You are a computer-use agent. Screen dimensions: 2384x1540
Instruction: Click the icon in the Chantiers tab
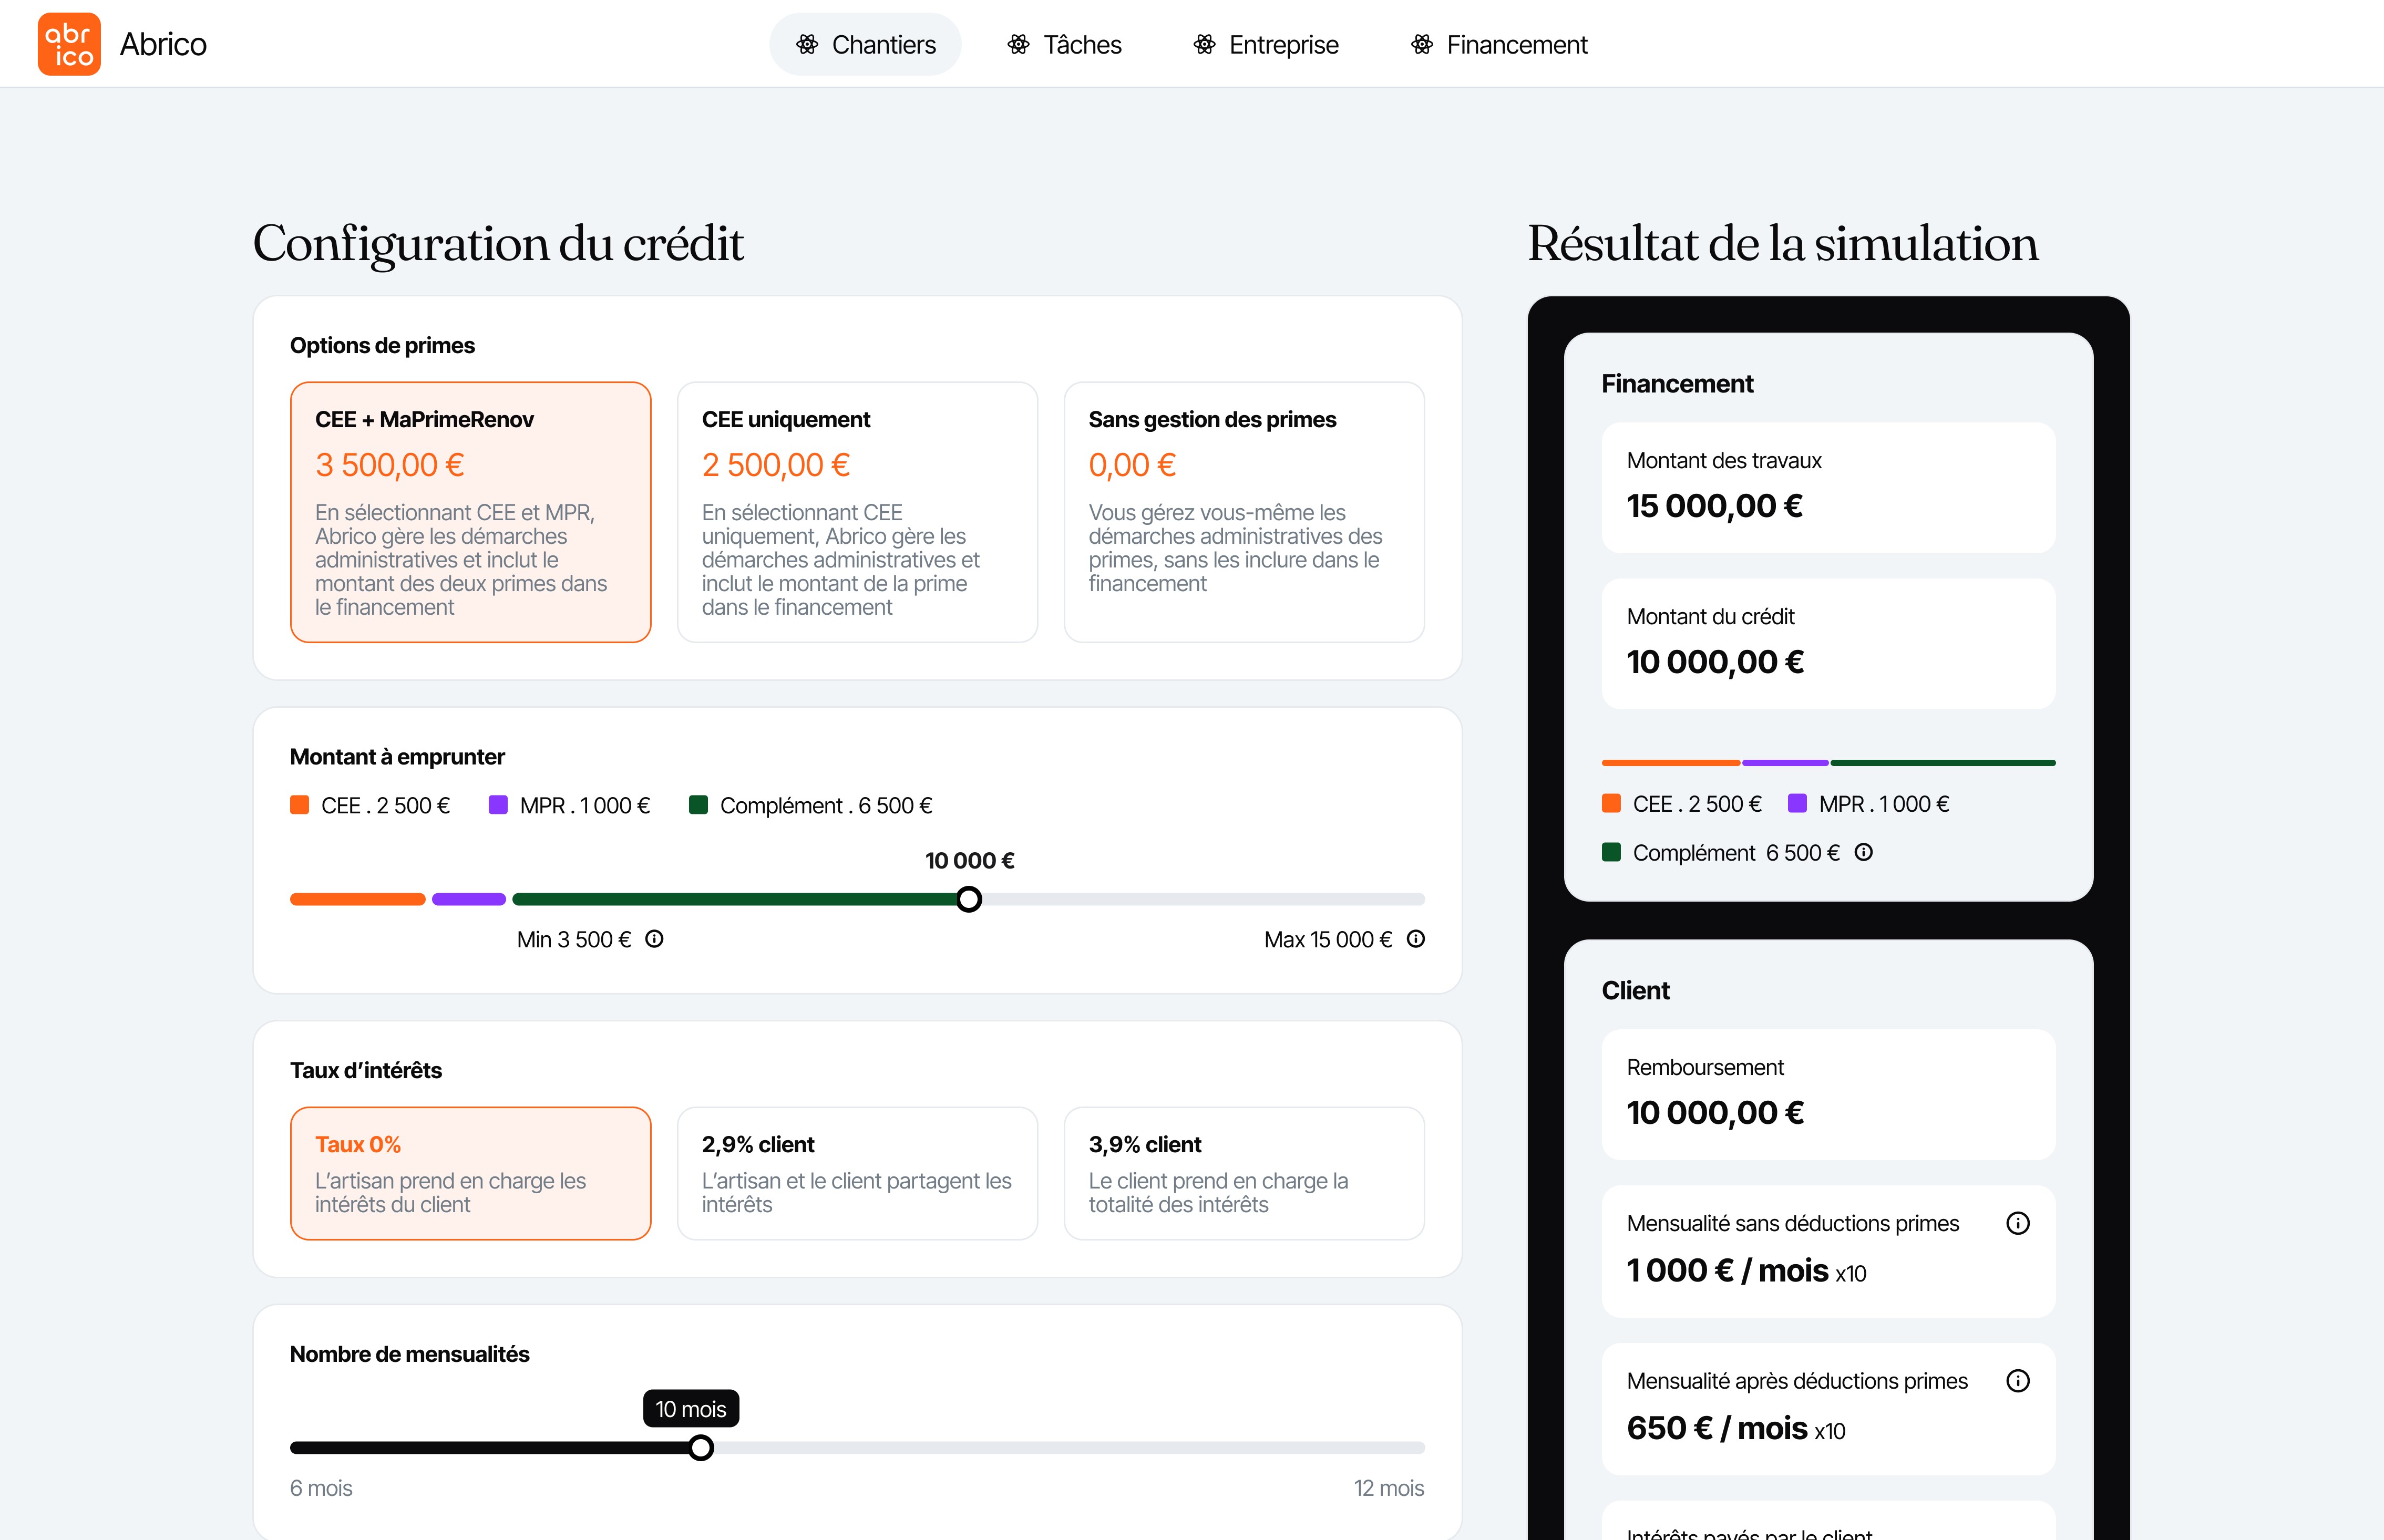tap(807, 44)
